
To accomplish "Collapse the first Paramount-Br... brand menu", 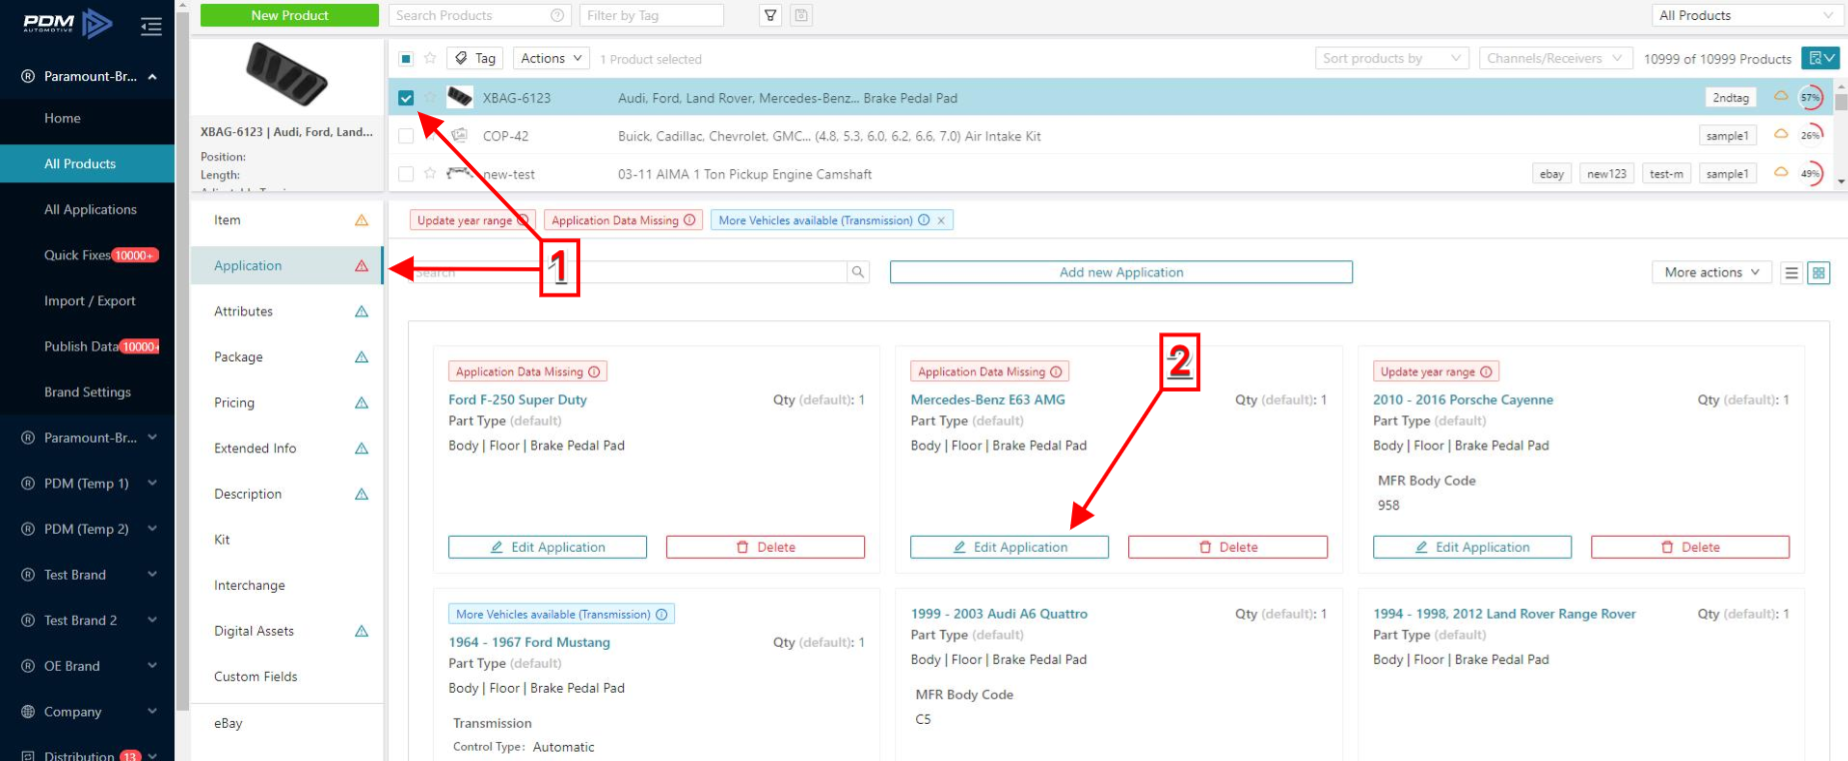I will click(152, 76).
